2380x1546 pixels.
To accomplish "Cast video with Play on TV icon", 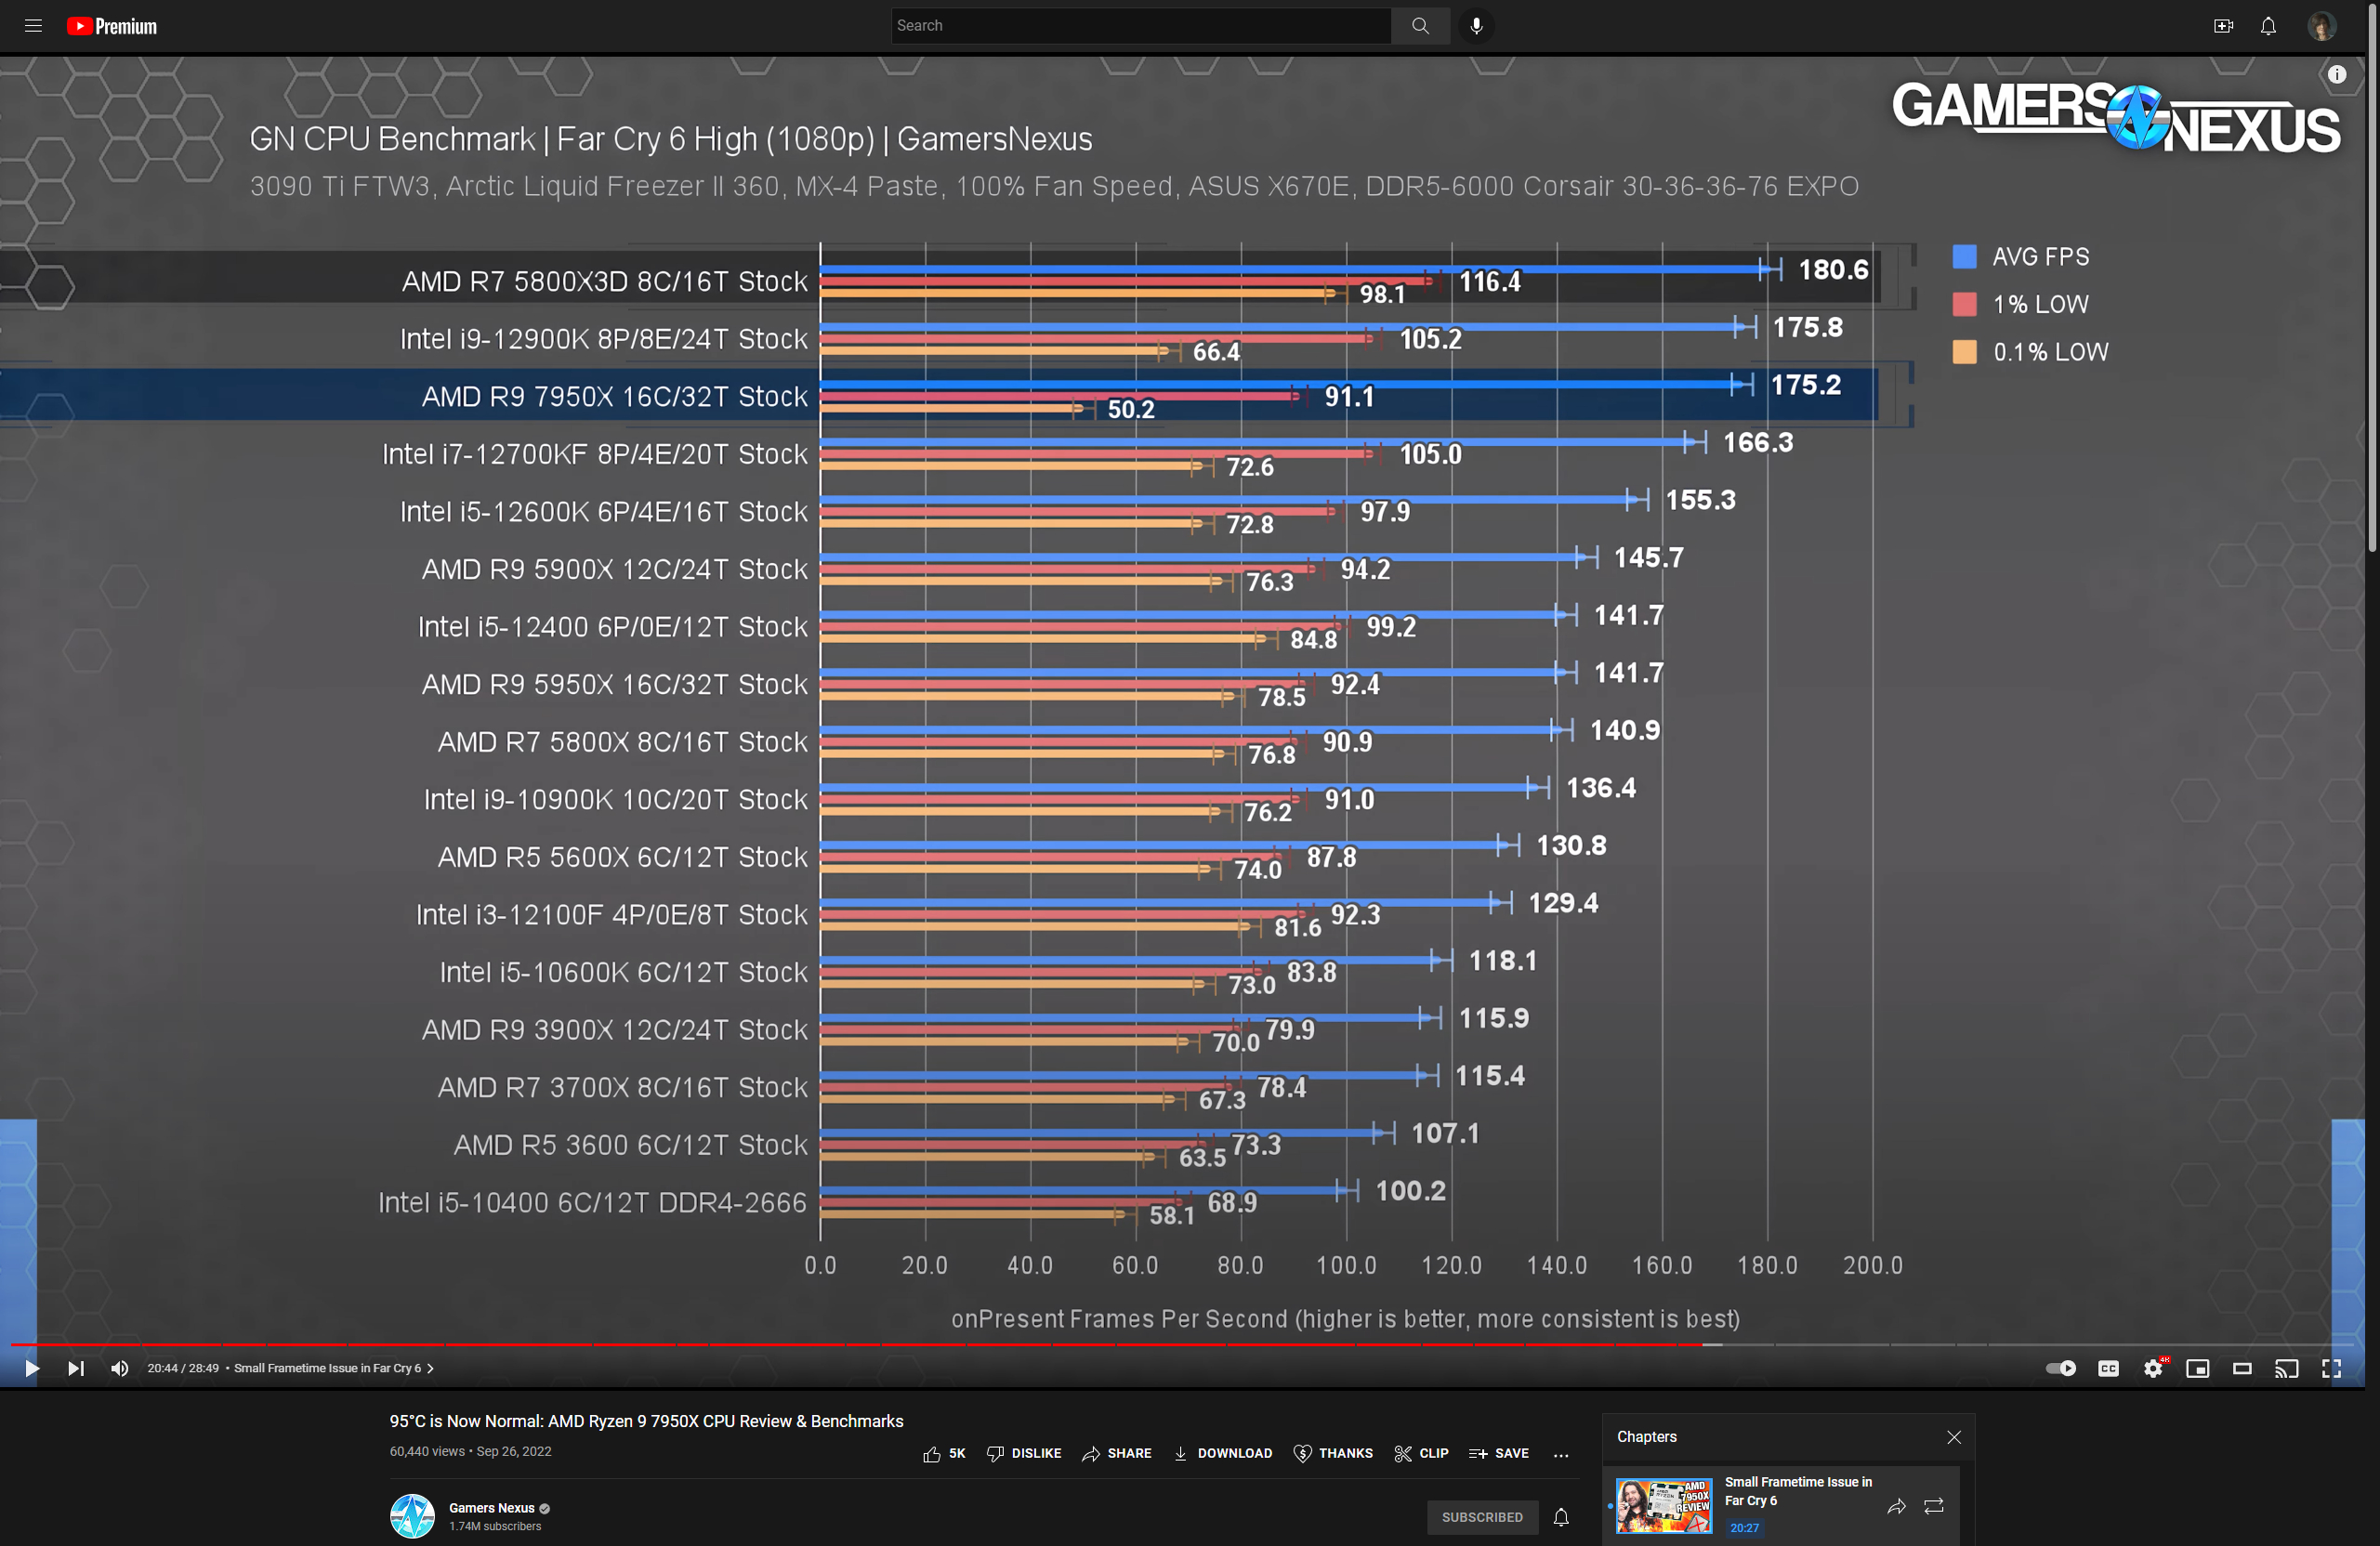I will coord(2286,1368).
